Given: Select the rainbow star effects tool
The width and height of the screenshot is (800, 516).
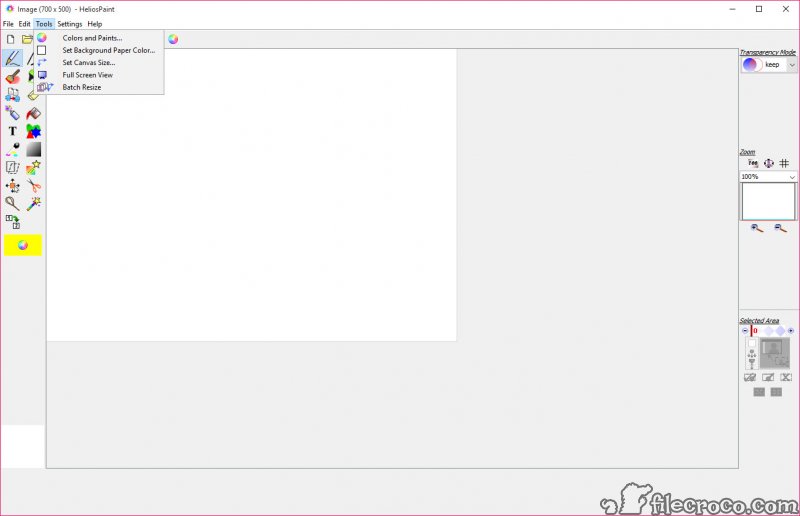Looking at the screenshot, I should tap(34, 167).
